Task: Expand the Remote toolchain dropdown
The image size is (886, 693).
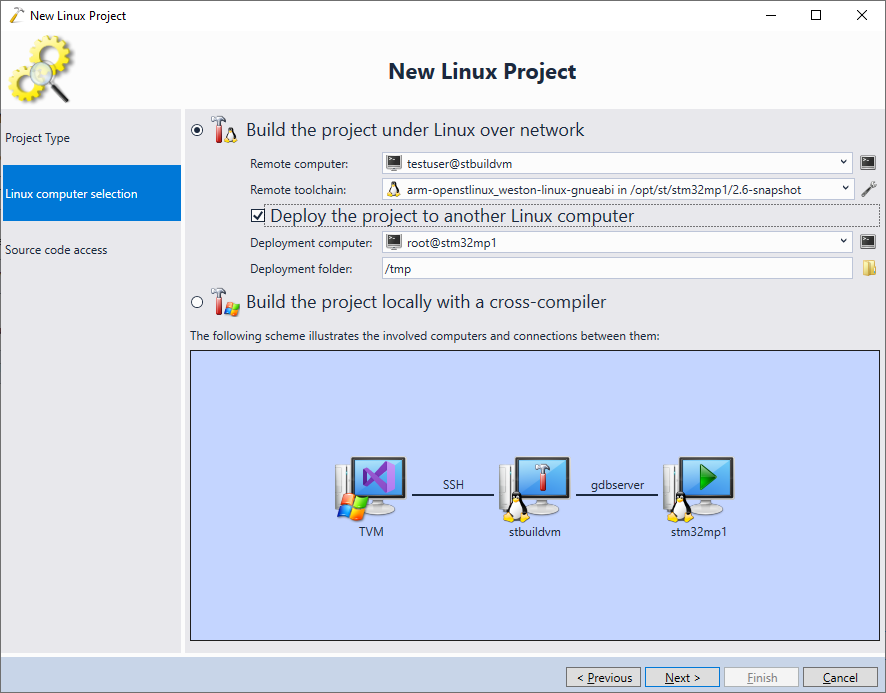Action: [x=845, y=189]
